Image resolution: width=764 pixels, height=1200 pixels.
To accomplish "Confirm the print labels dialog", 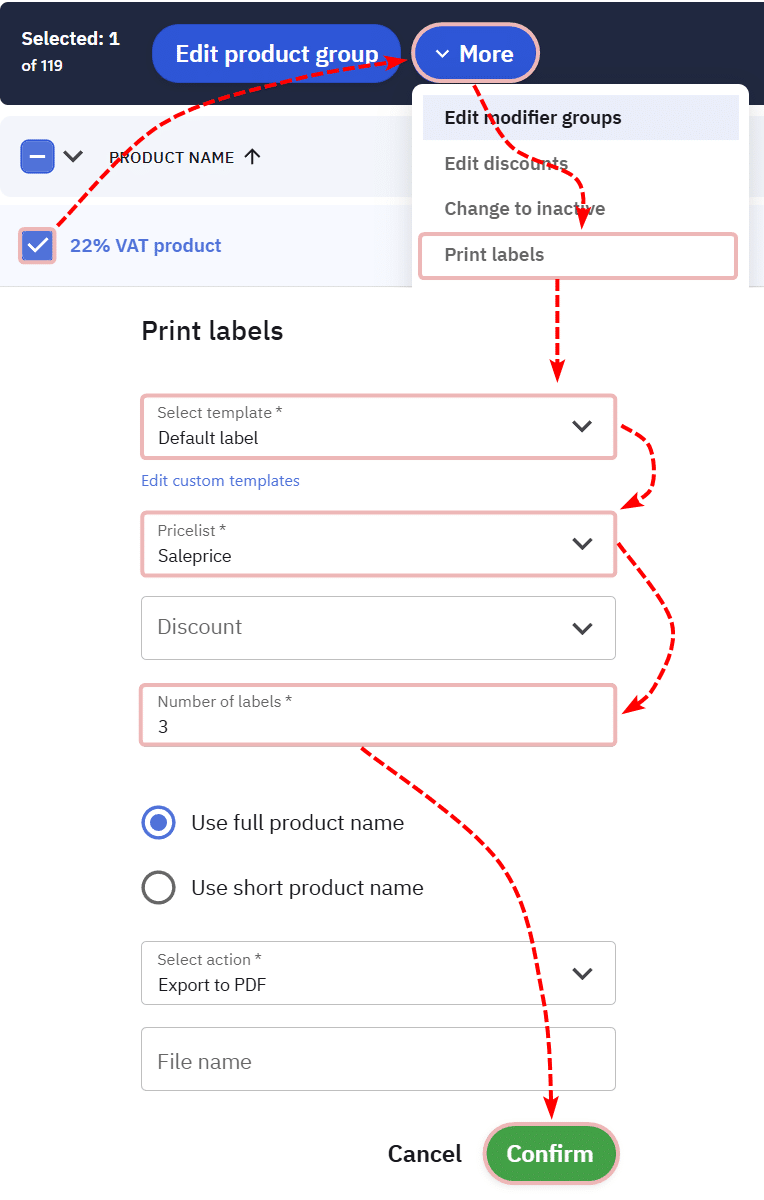I will coord(550,1154).
